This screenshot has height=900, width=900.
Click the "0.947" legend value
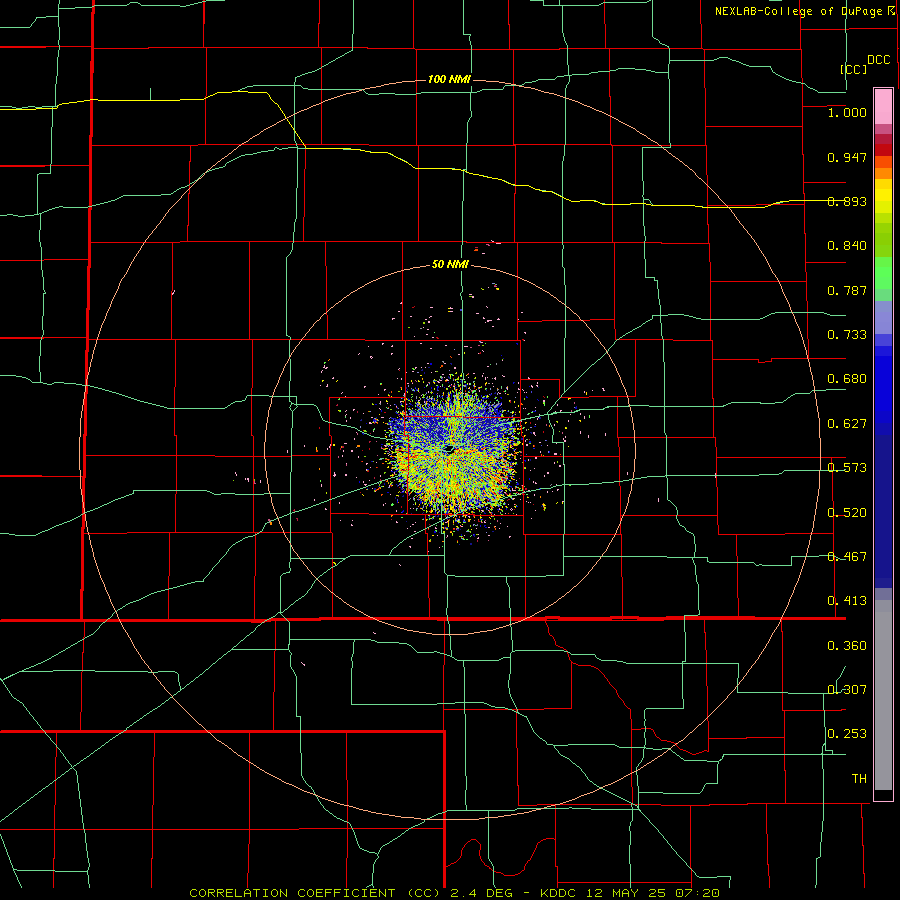click(x=847, y=157)
